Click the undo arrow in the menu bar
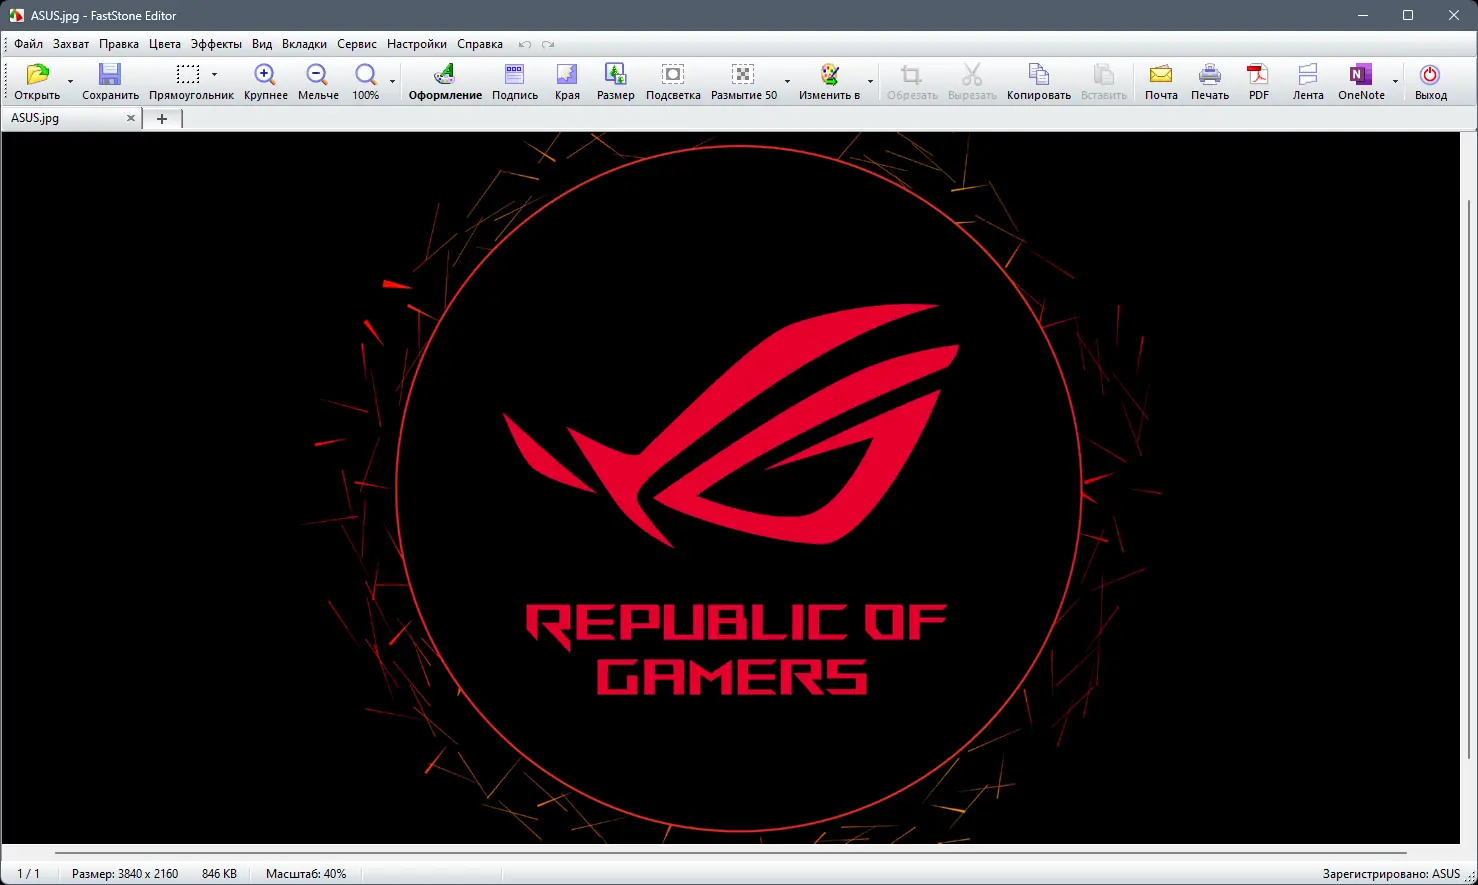Viewport: 1478px width, 885px height. 525,44
